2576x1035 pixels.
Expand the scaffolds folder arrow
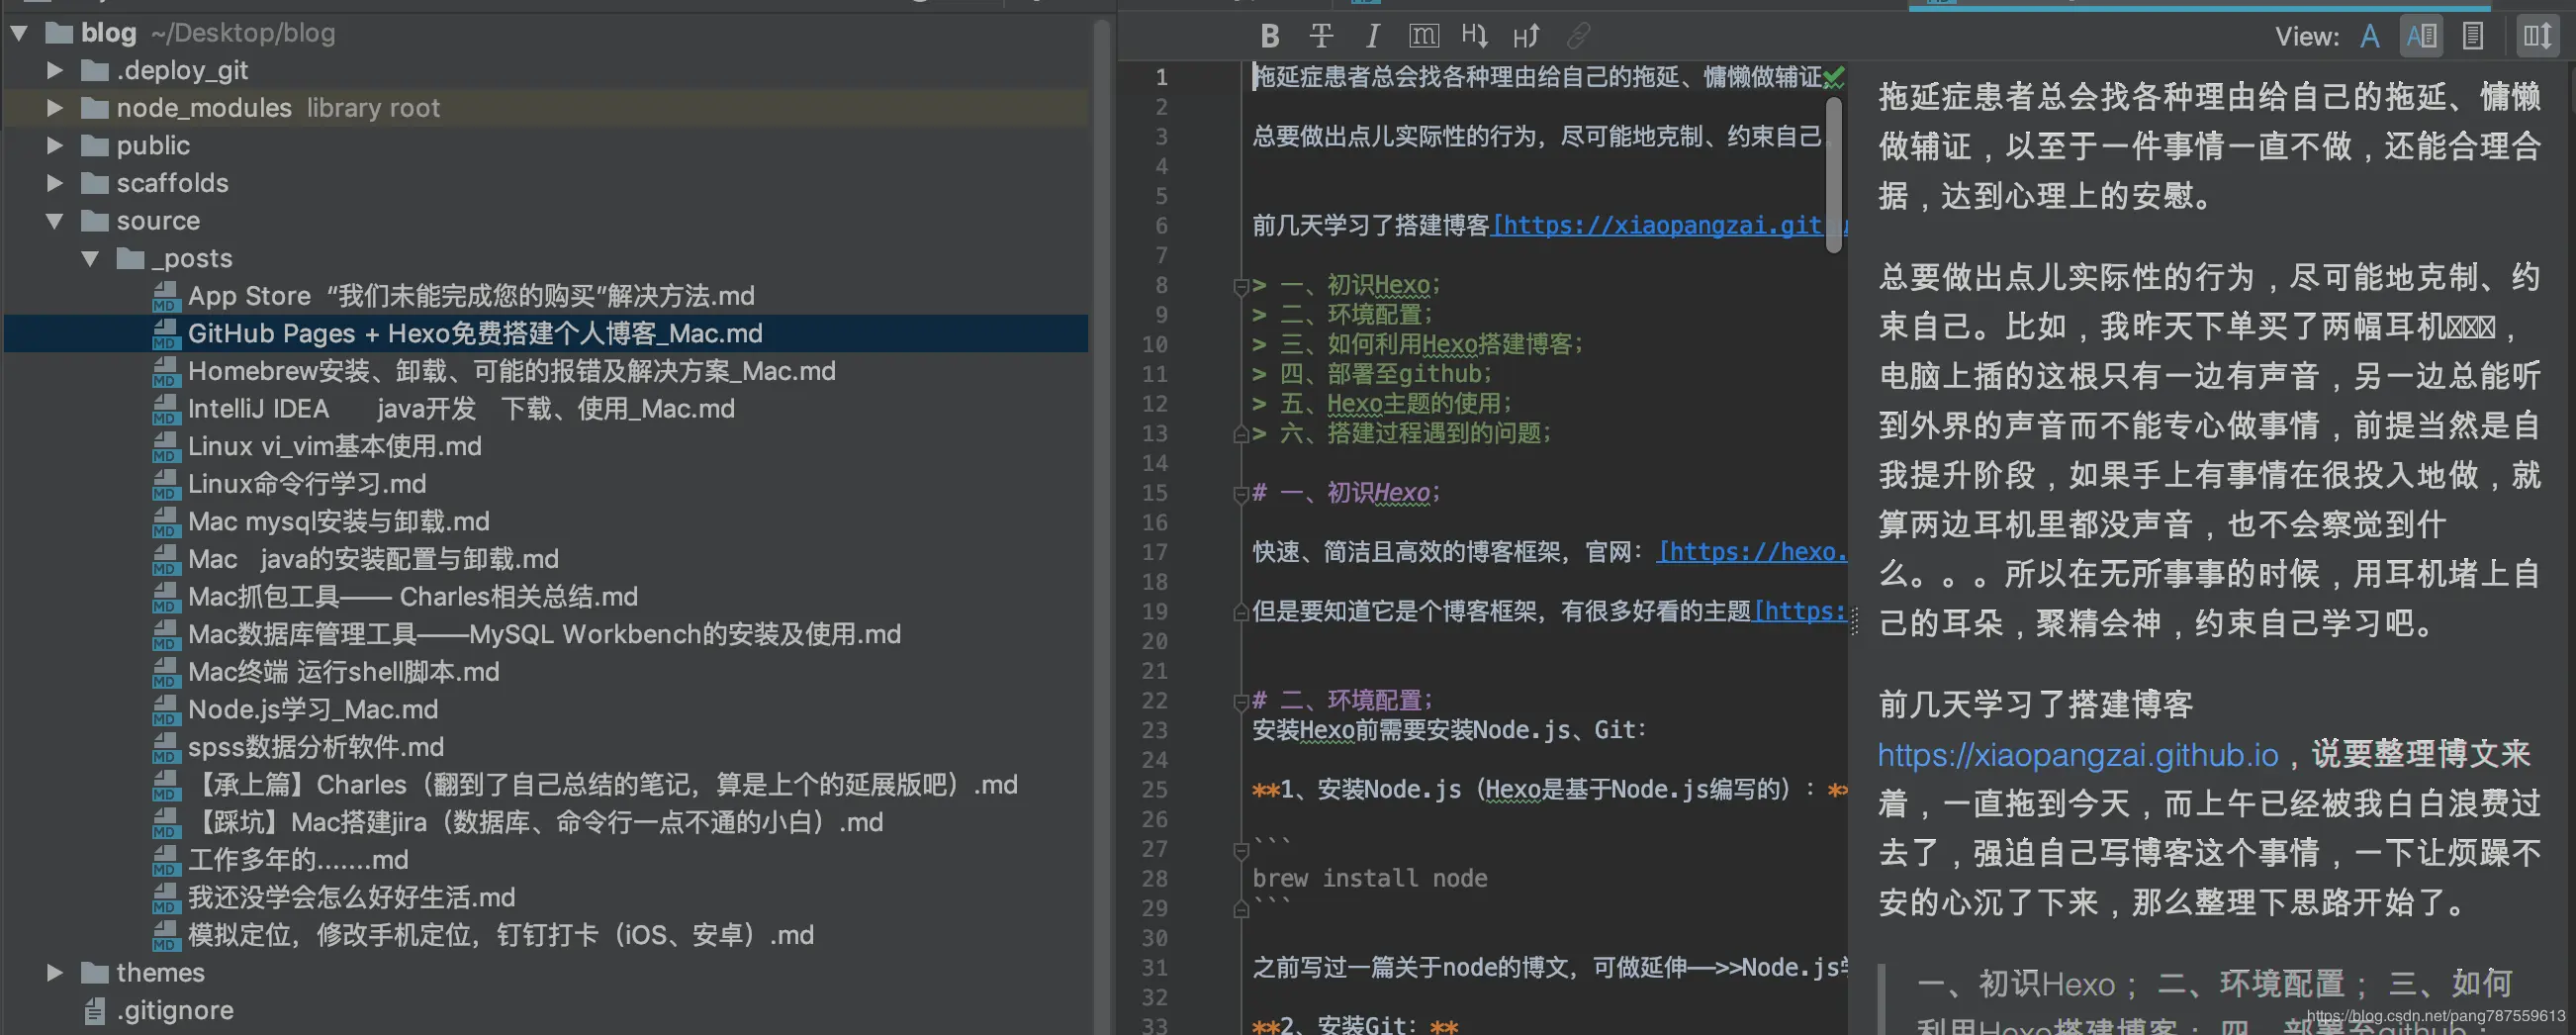(55, 184)
